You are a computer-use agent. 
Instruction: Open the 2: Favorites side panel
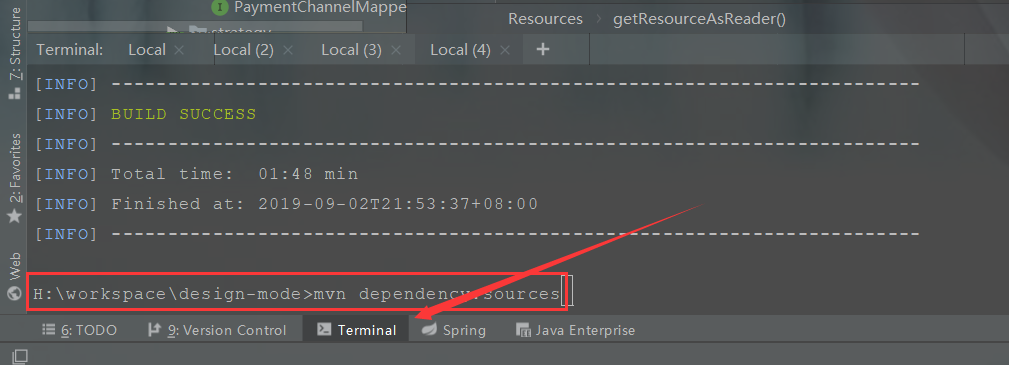[14, 178]
